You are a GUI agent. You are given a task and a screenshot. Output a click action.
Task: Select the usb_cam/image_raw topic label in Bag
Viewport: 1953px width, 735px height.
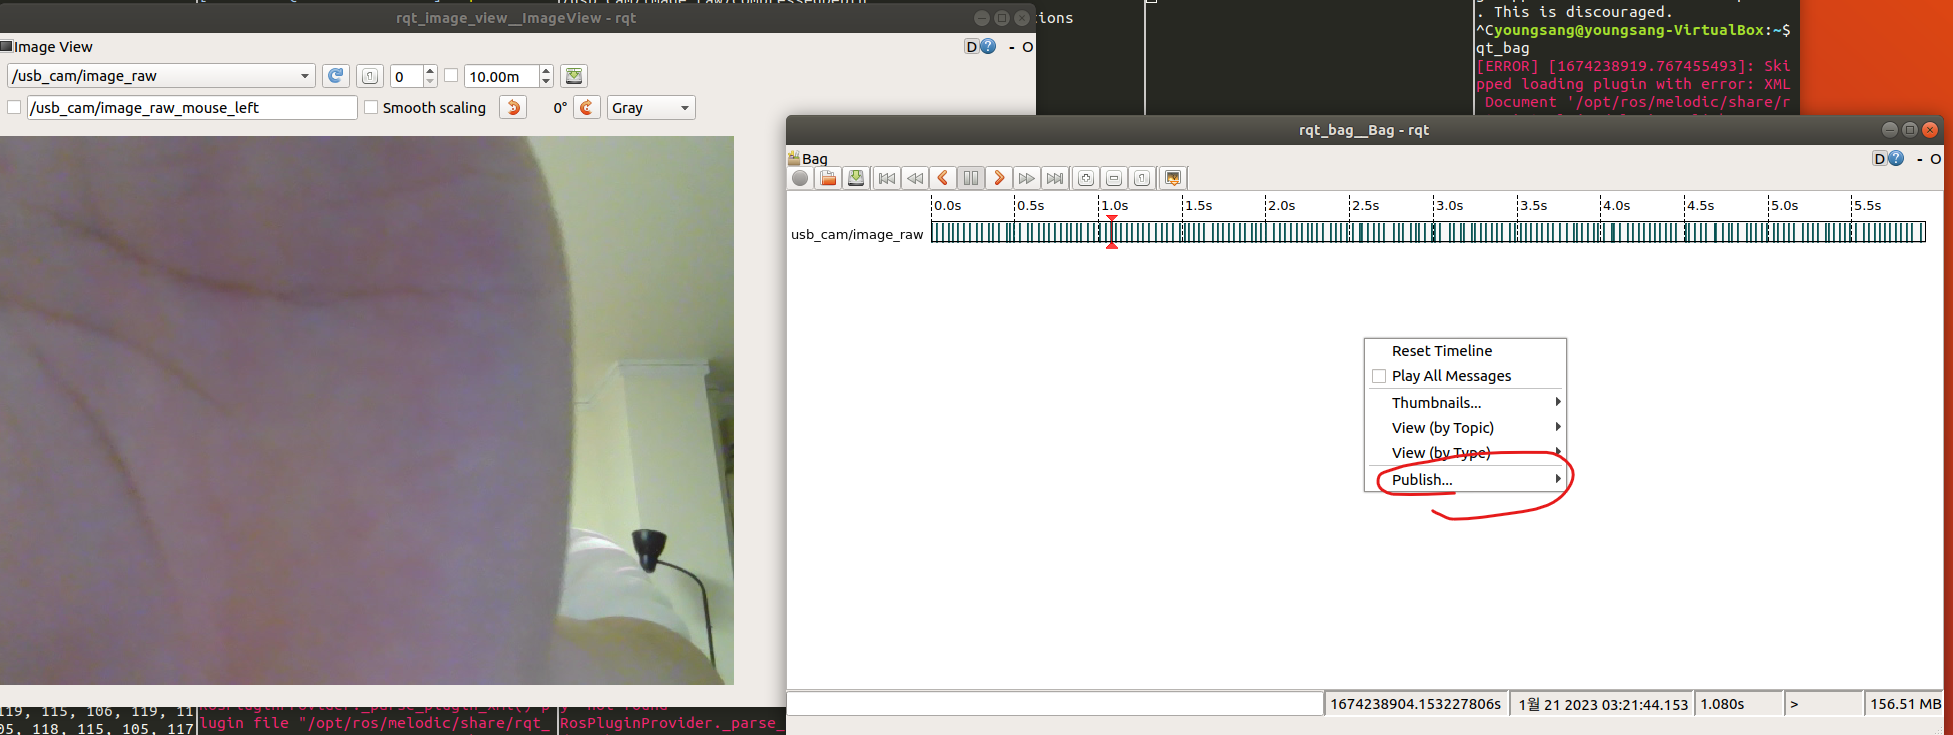(x=857, y=234)
